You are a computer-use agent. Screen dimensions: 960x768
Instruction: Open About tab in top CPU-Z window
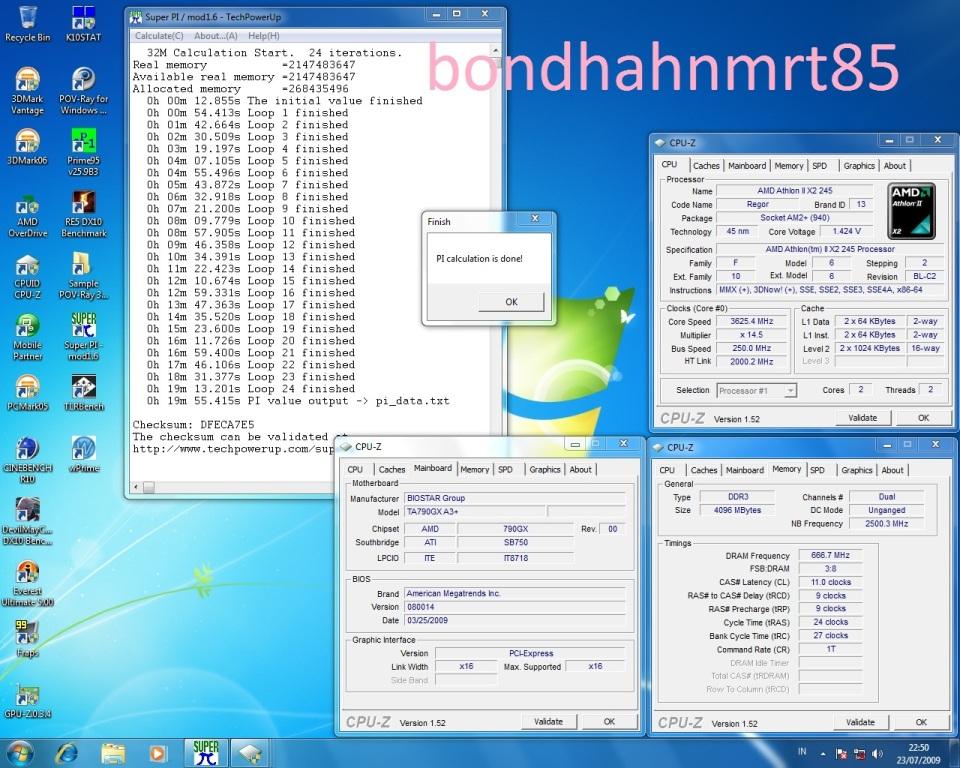click(894, 165)
